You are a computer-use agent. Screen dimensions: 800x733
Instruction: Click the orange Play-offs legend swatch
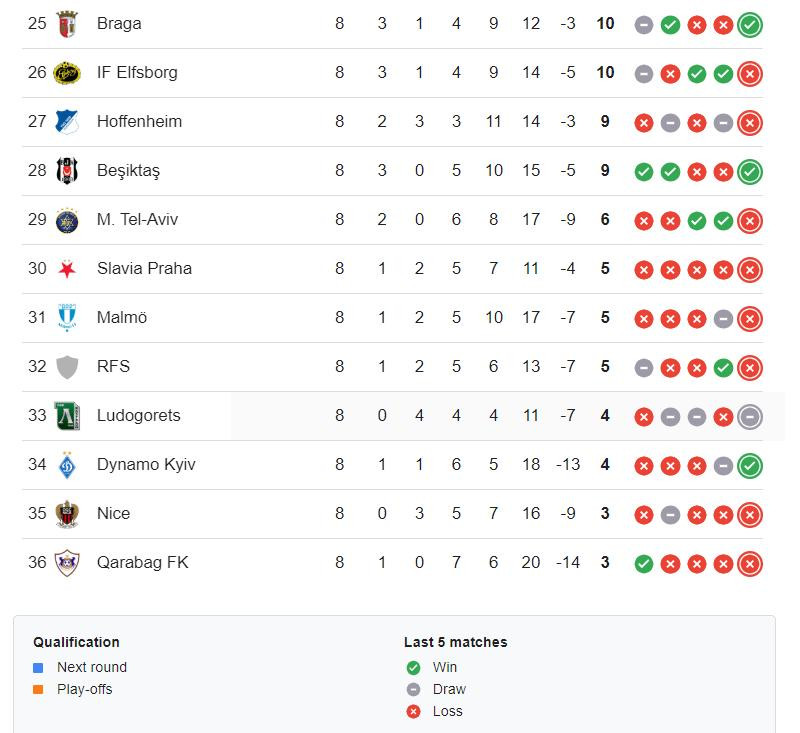[x=38, y=690]
